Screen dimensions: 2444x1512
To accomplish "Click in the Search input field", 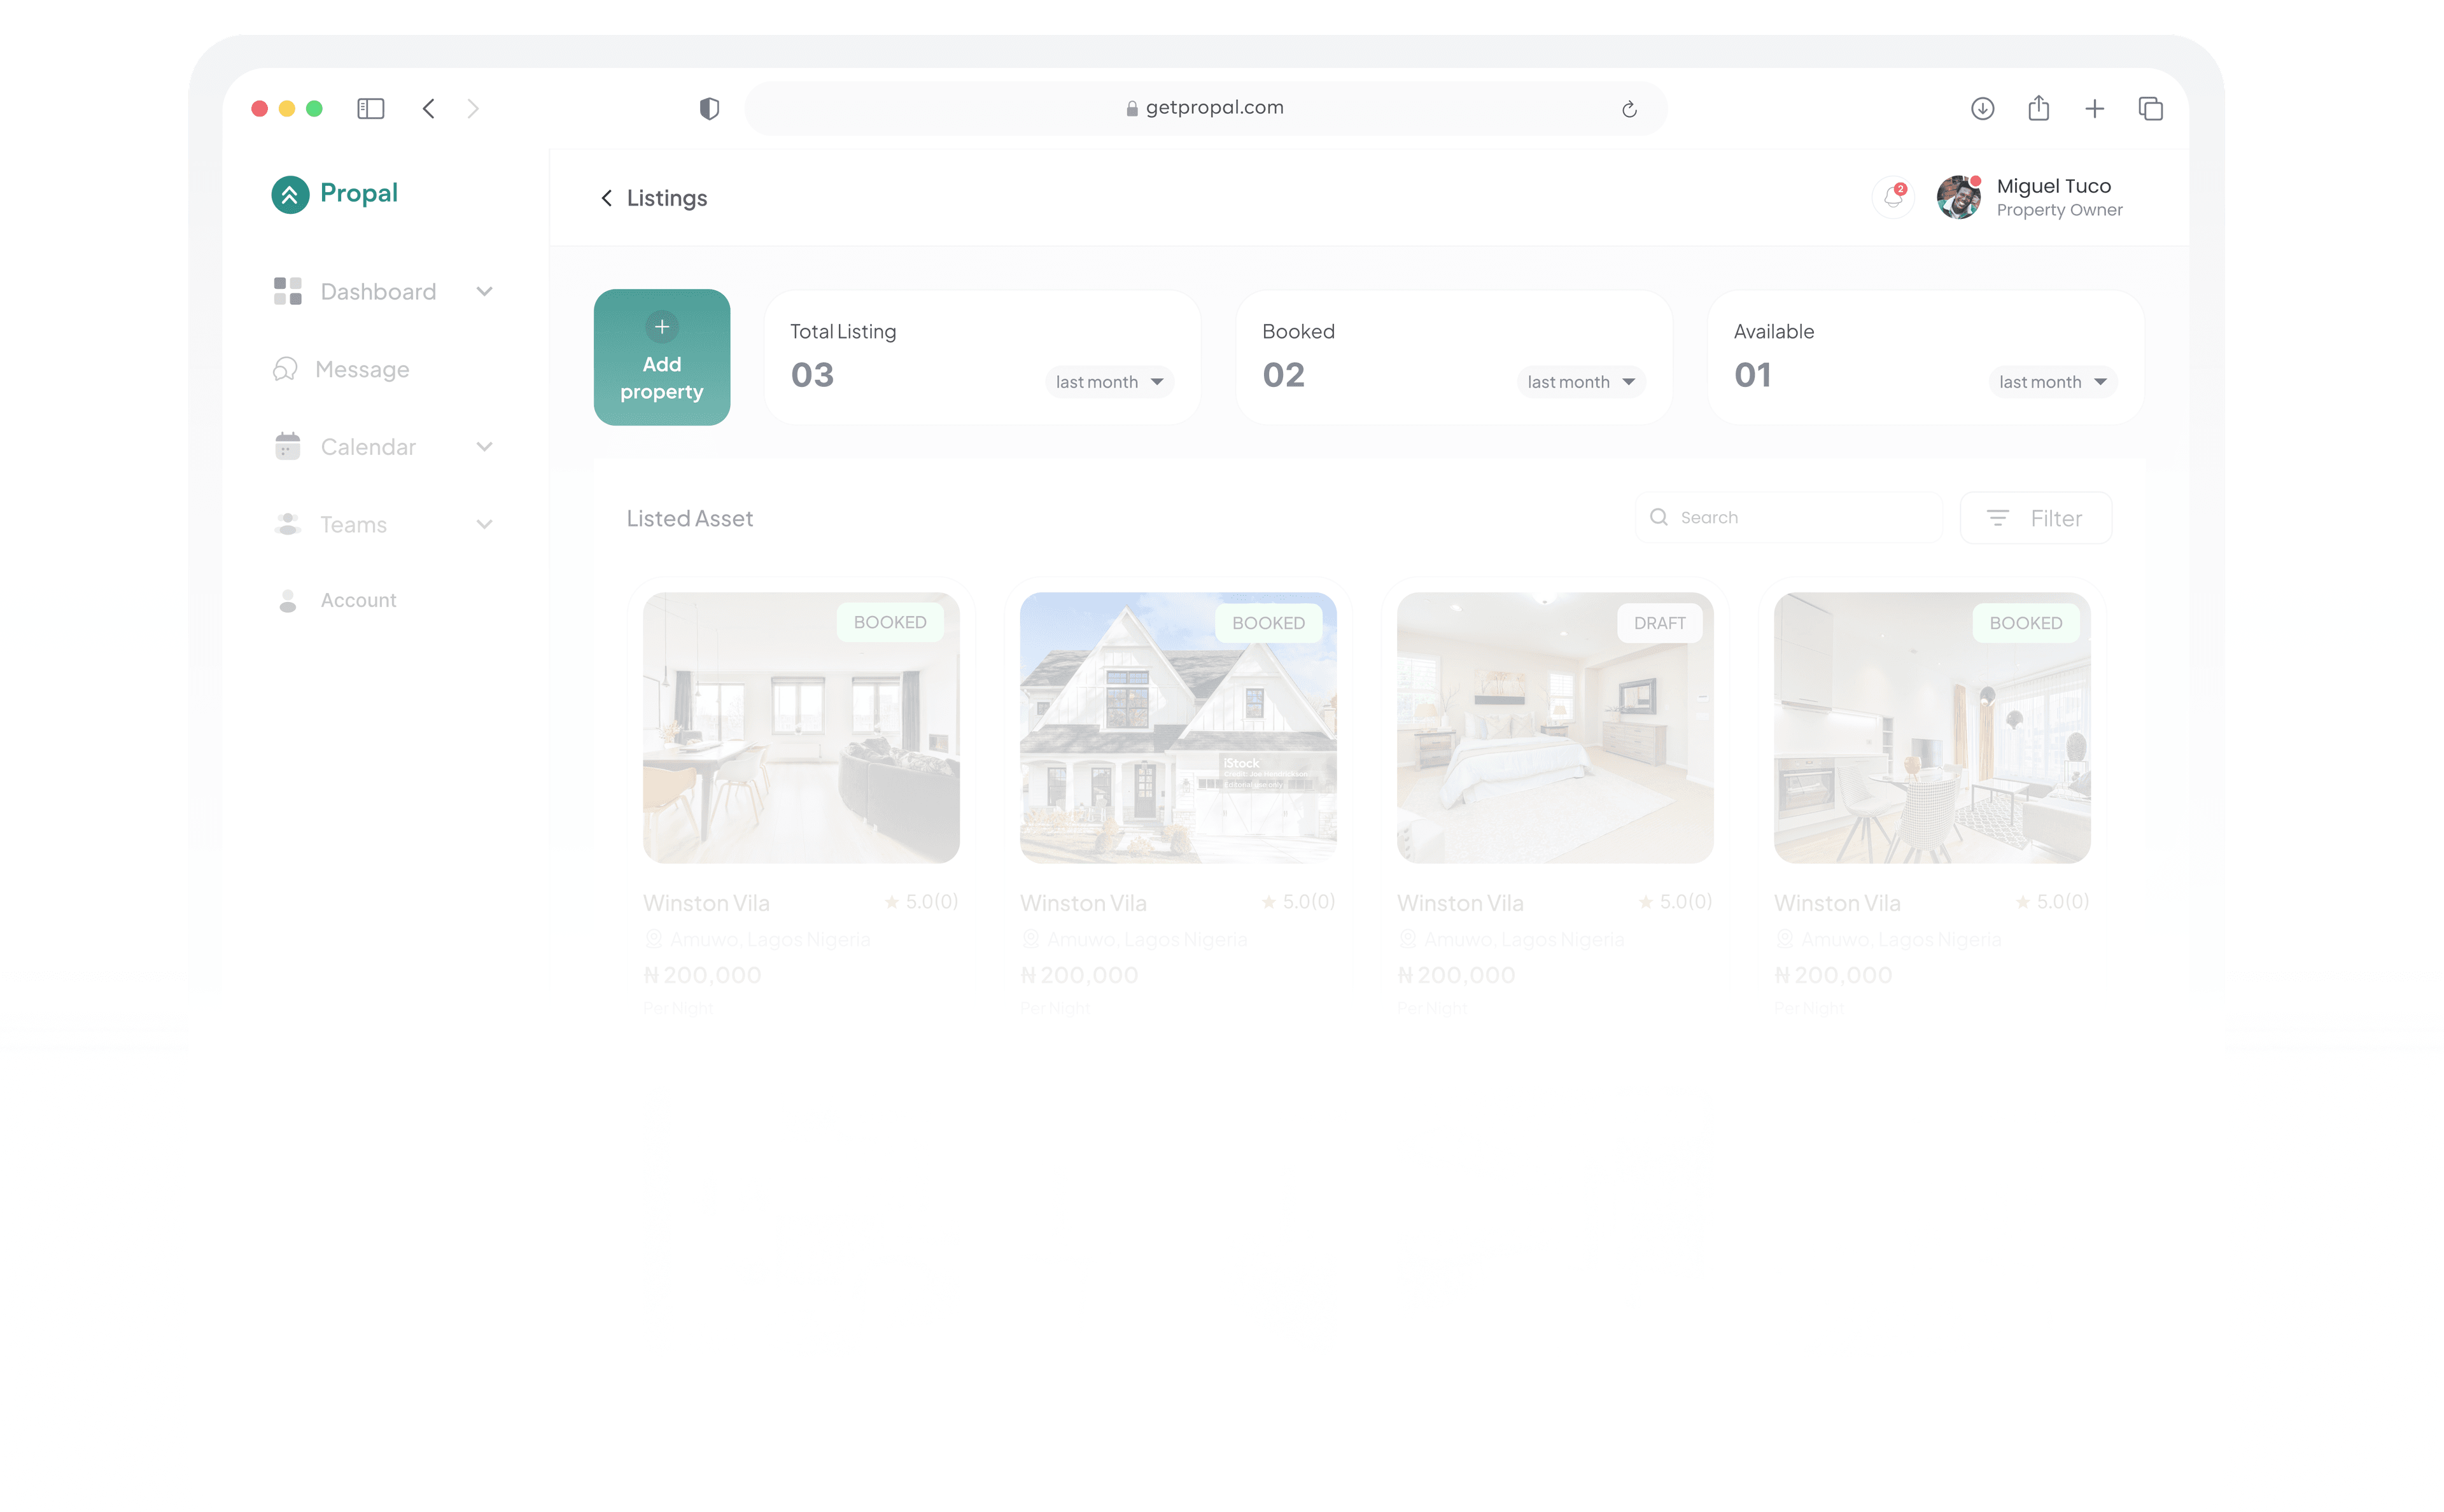I will 1789,517.
